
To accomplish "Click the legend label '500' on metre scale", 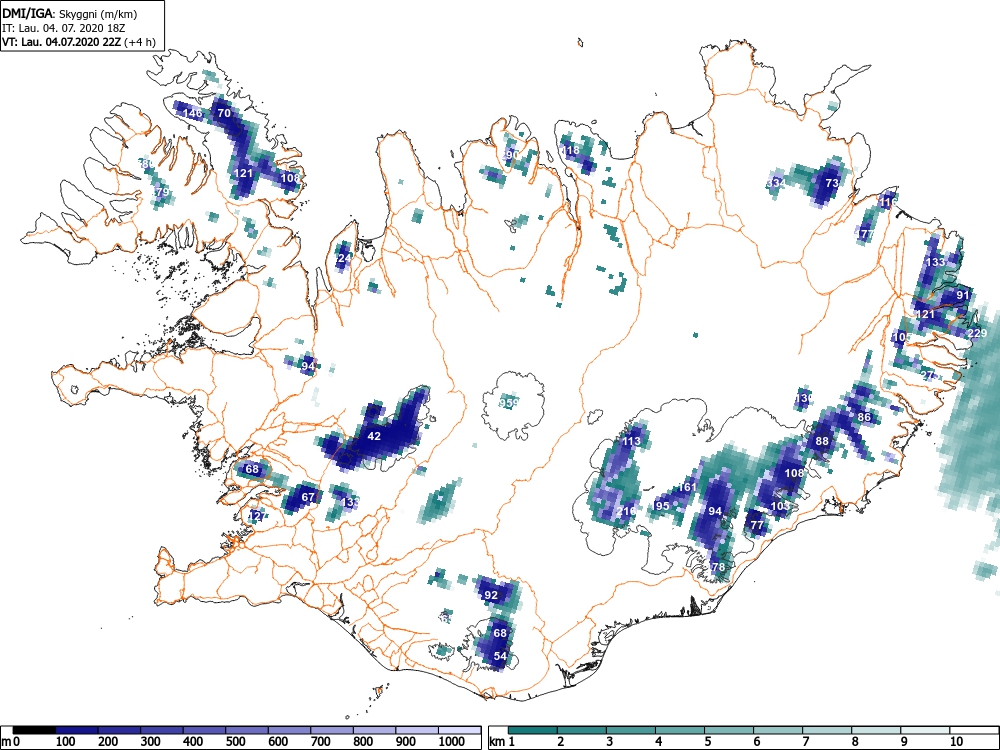I will (x=235, y=742).
